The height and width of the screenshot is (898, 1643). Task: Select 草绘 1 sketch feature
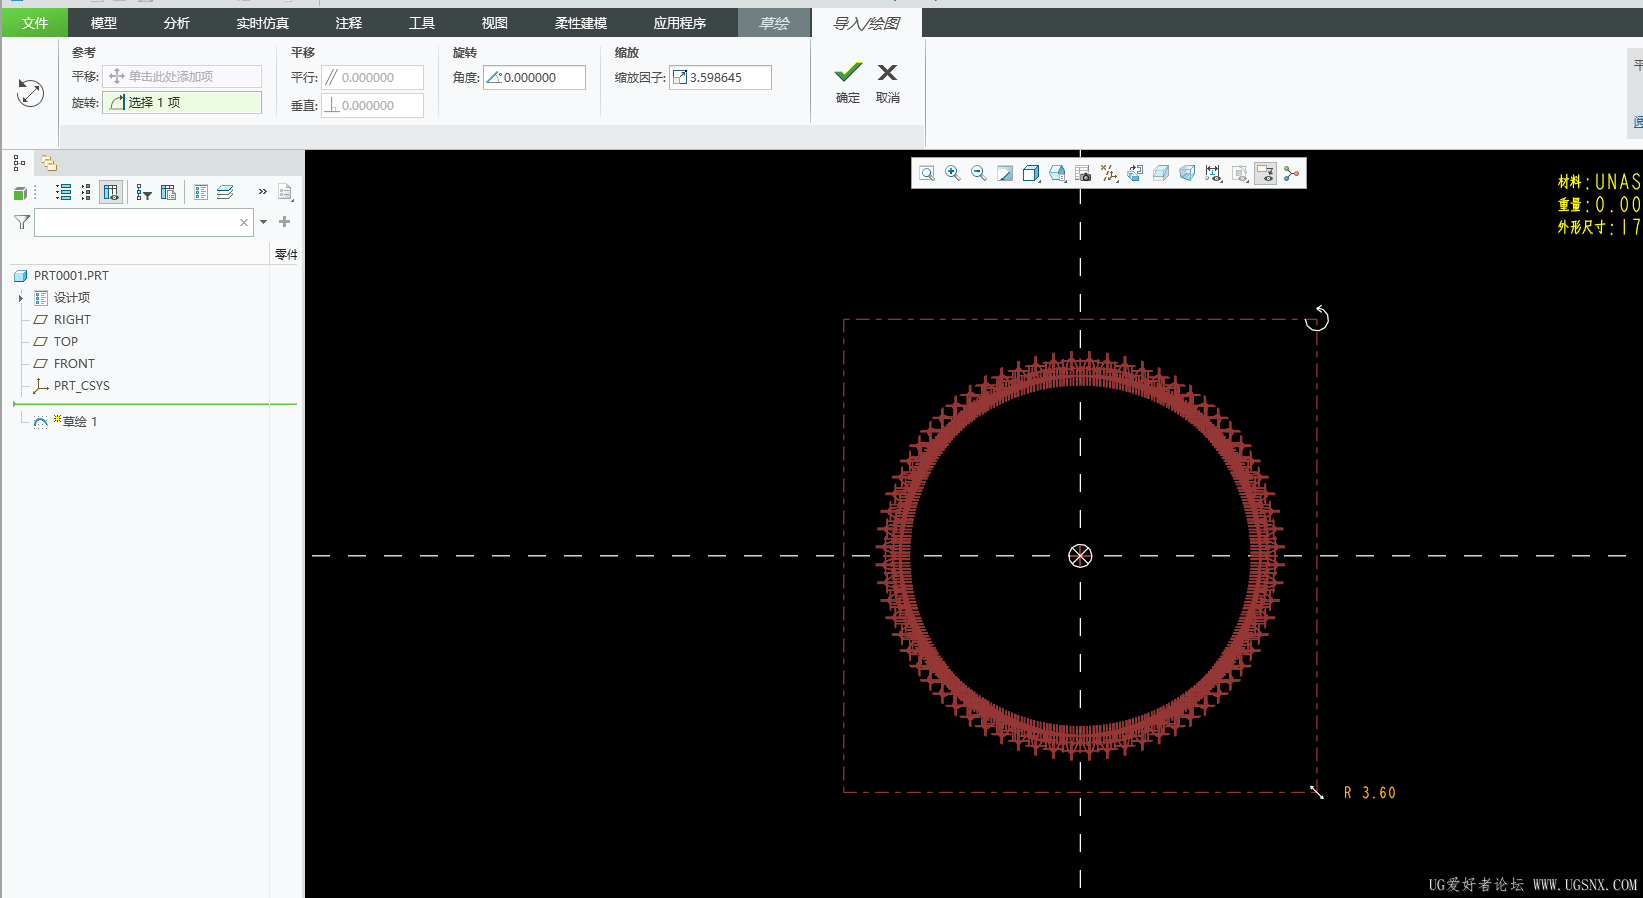[79, 422]
